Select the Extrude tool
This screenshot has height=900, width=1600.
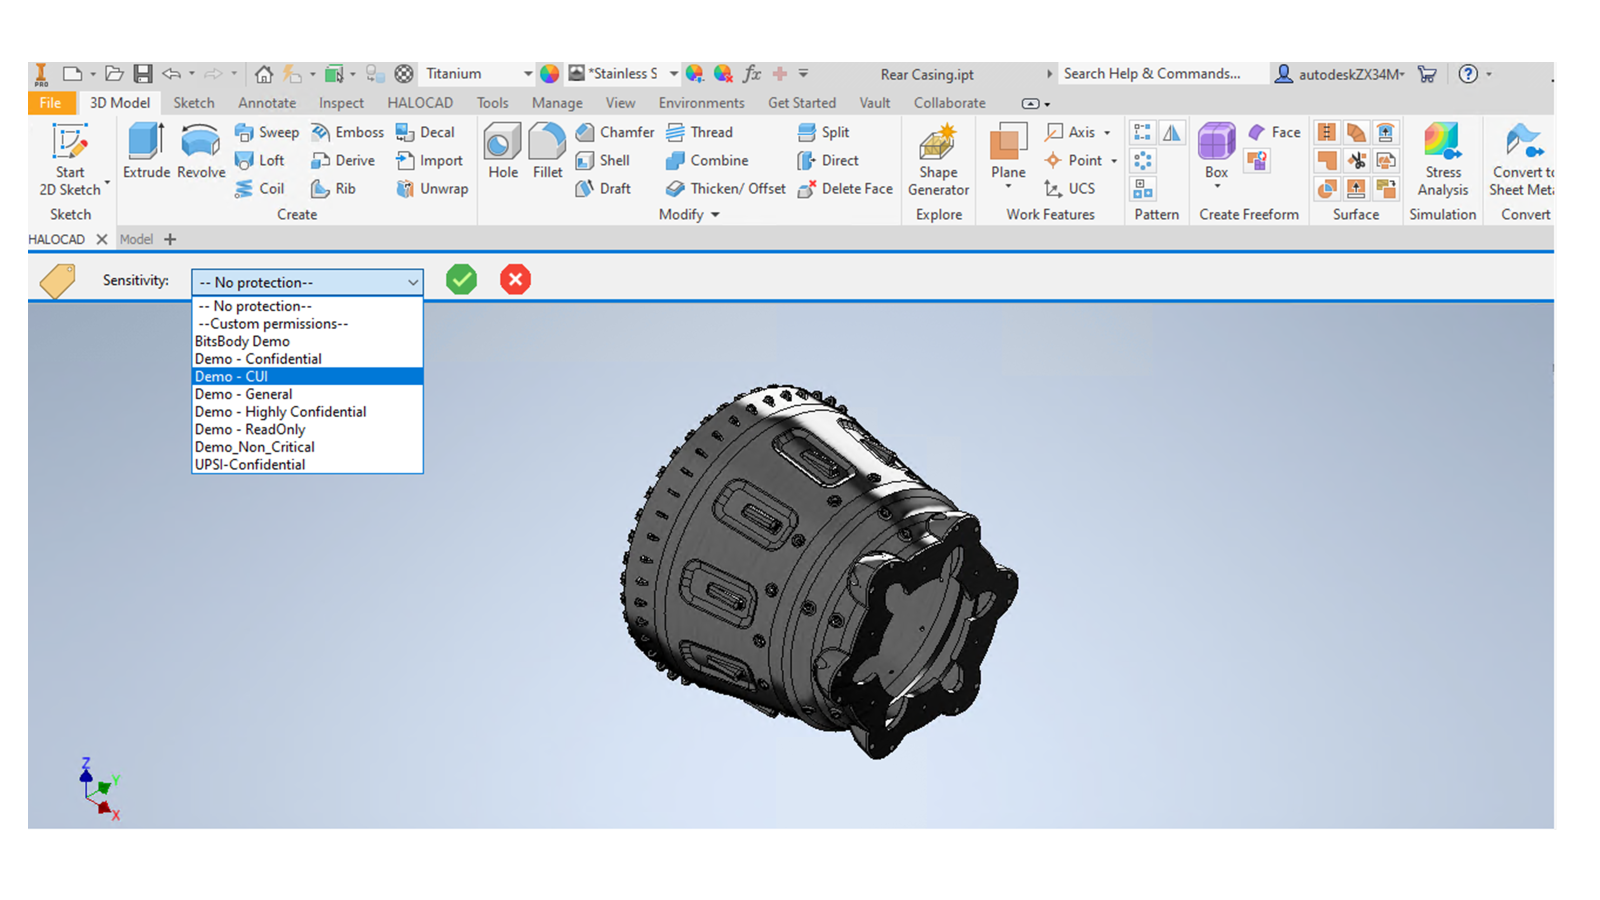[146, 151]
